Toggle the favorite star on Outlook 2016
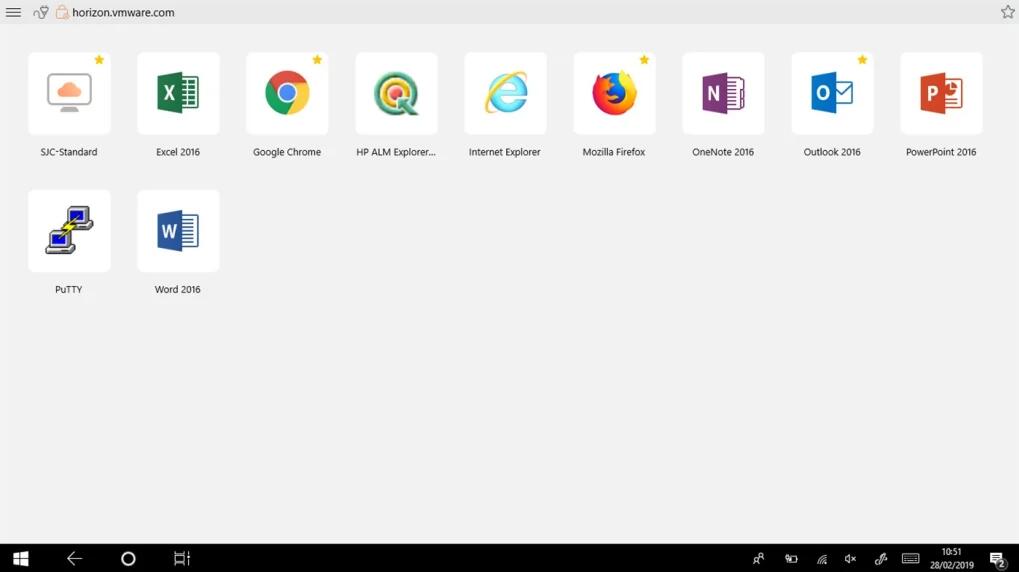This screenshot has height=572, width=1019. pyautogui.click(x=862, y=60)
